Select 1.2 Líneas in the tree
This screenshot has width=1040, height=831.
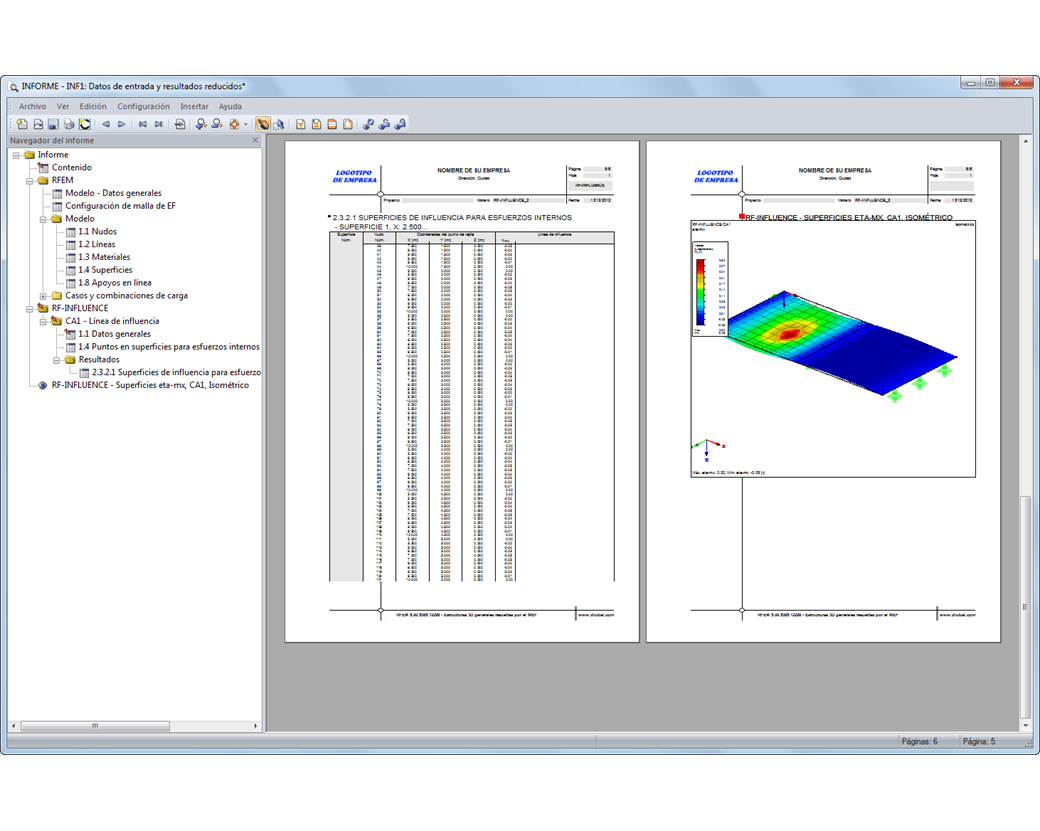click(97, 244)
